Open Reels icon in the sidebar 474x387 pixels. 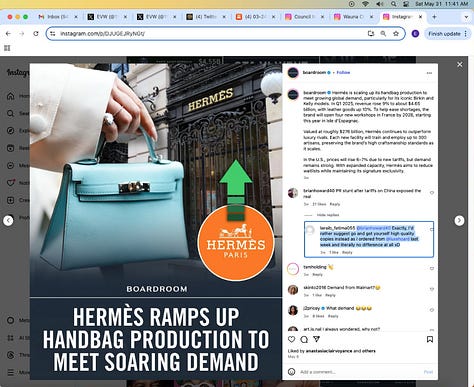(x=11, y=148)
